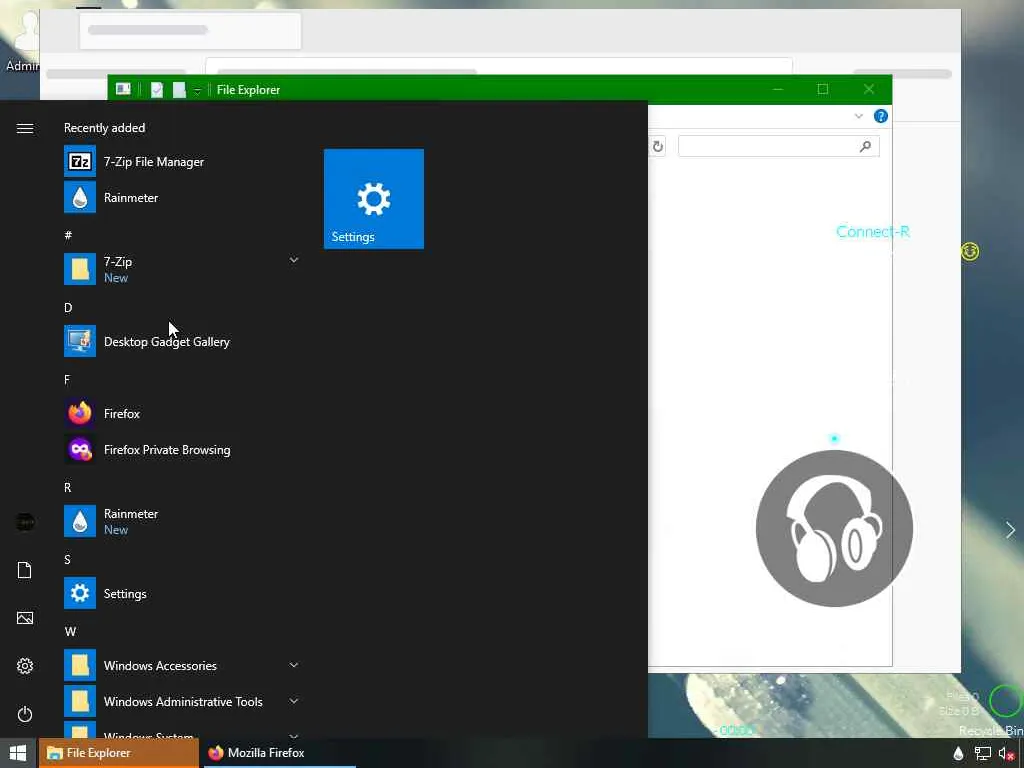
Task: Expand the Start menu hamburger navigation
Action: [x=25, y=129]
